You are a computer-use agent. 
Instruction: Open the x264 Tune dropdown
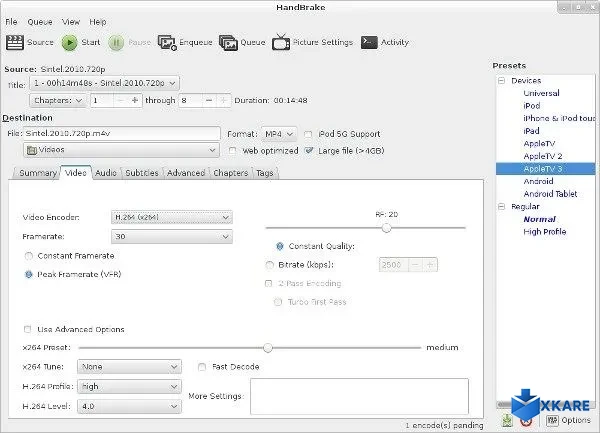click(129, 367)
